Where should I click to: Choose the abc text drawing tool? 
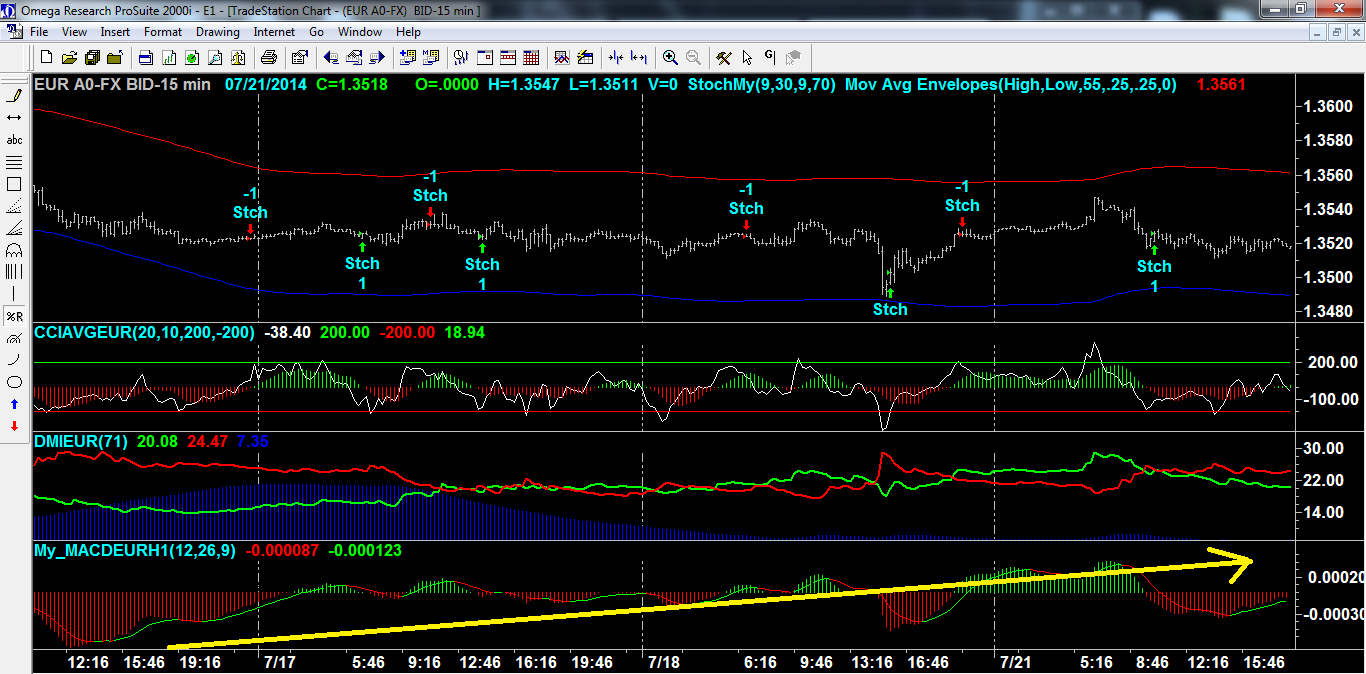pos(14,140)
